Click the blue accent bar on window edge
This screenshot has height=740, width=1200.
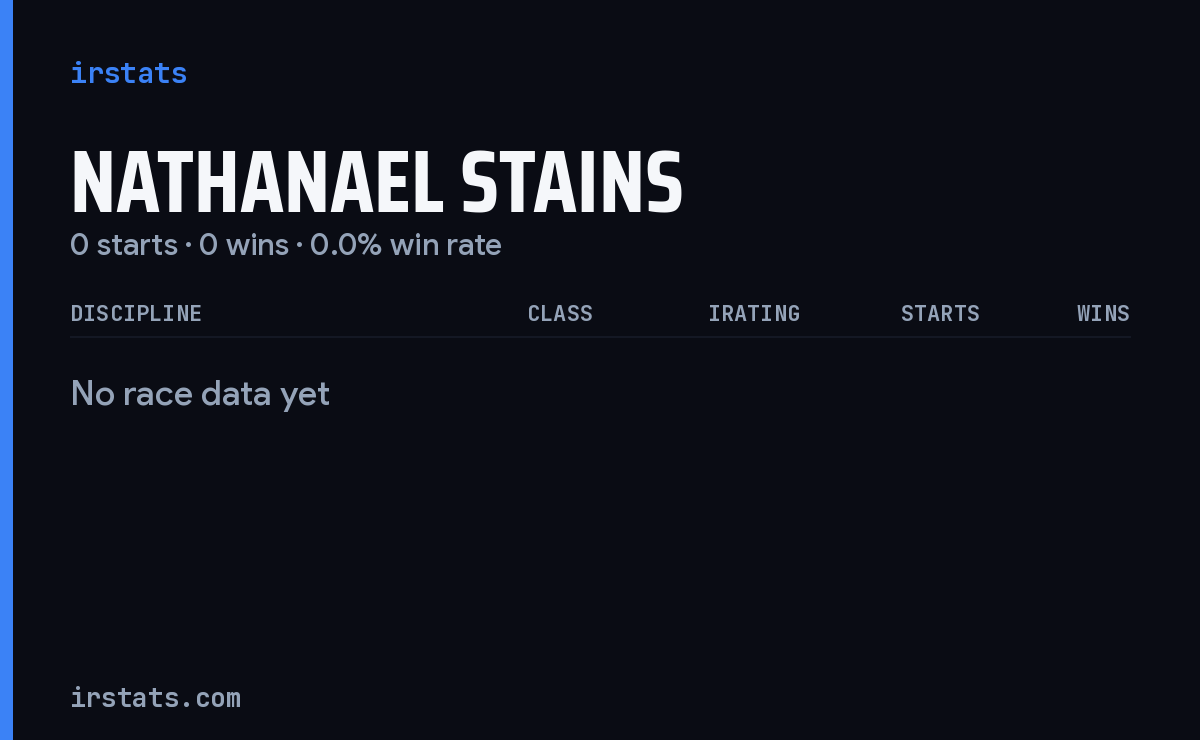(6, 370)
